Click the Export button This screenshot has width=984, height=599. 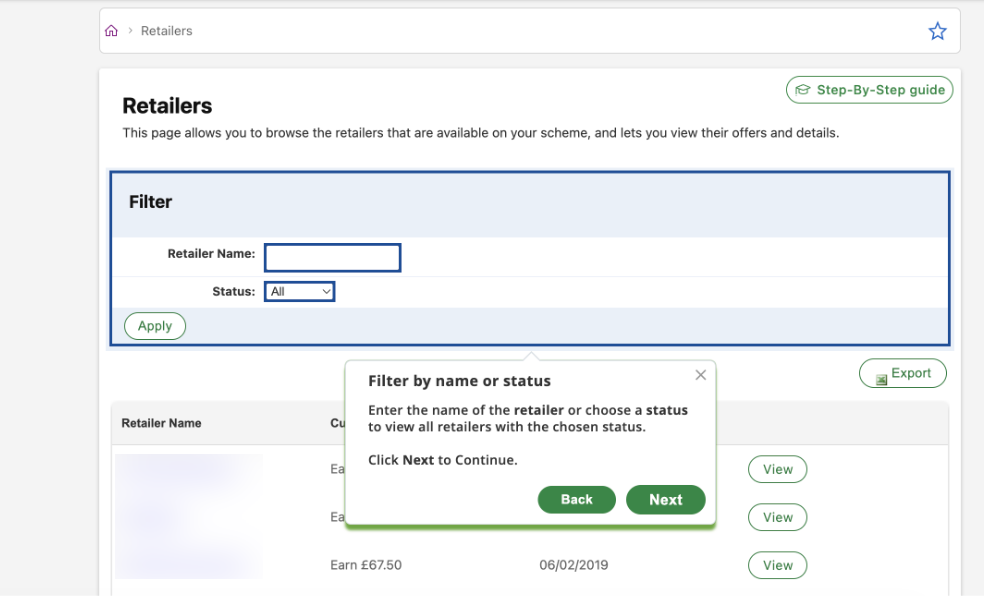coord(902,373)
